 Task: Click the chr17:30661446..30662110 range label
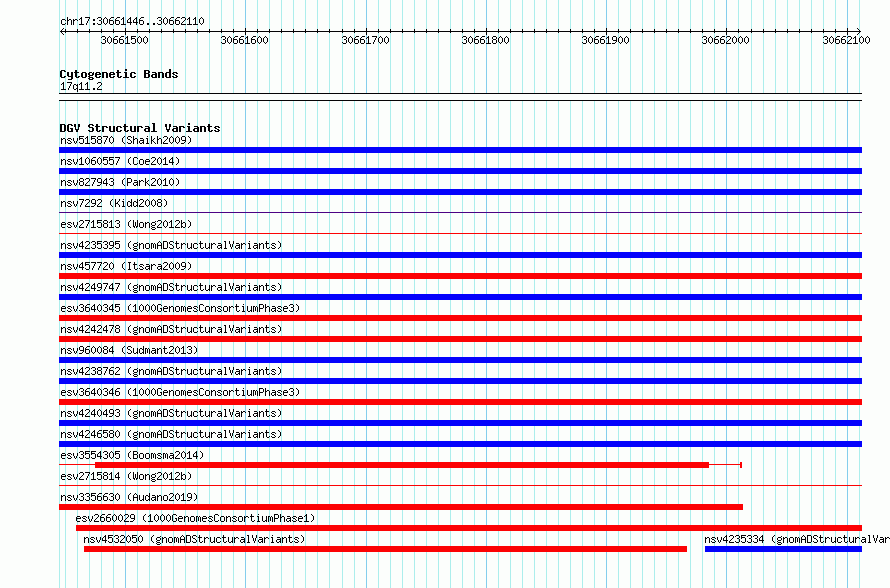tap(132, 21)
